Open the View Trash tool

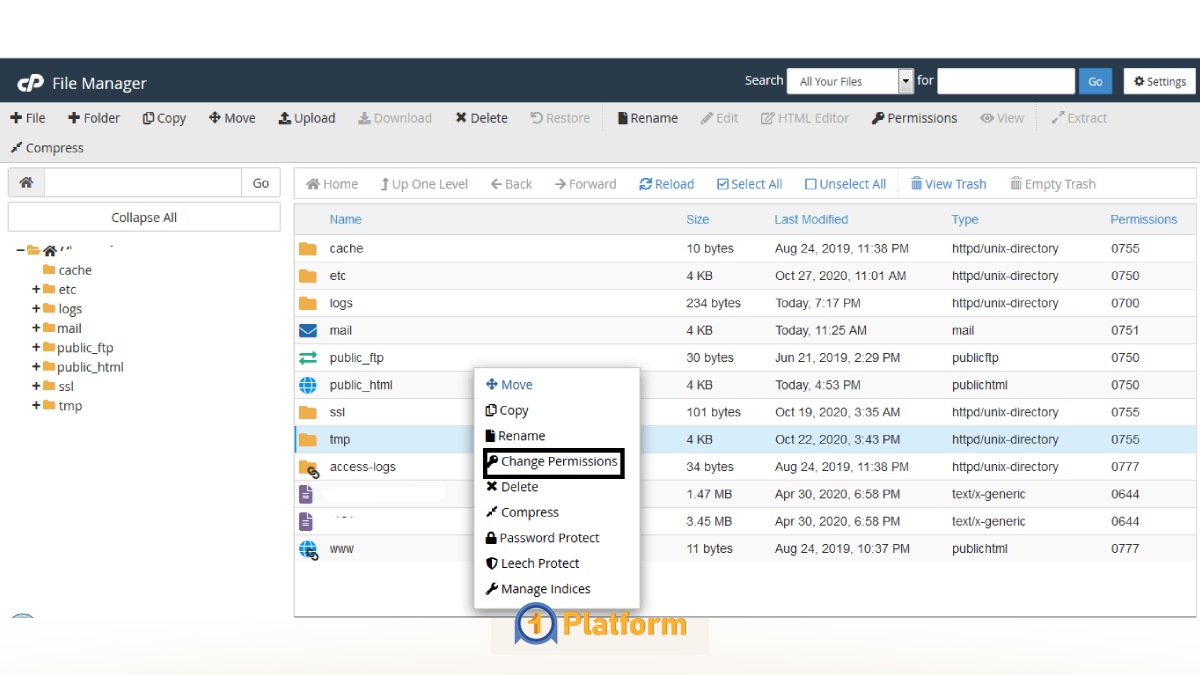948,184
